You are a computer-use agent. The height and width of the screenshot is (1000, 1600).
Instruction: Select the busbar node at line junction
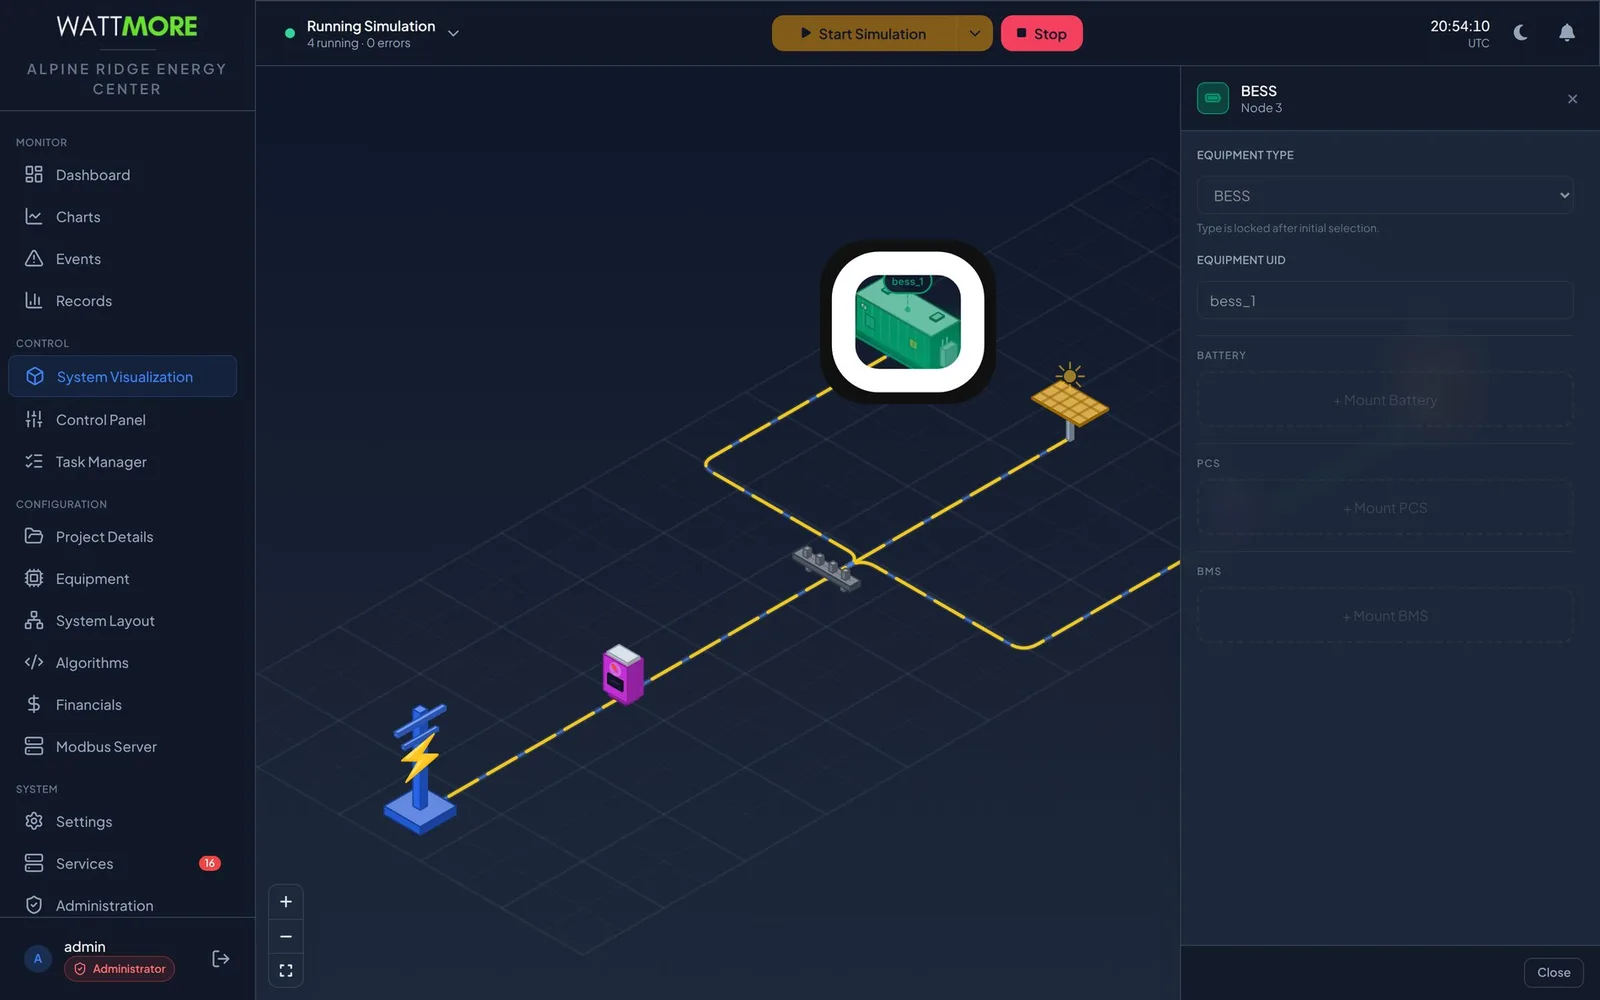(x=826, y=569)
